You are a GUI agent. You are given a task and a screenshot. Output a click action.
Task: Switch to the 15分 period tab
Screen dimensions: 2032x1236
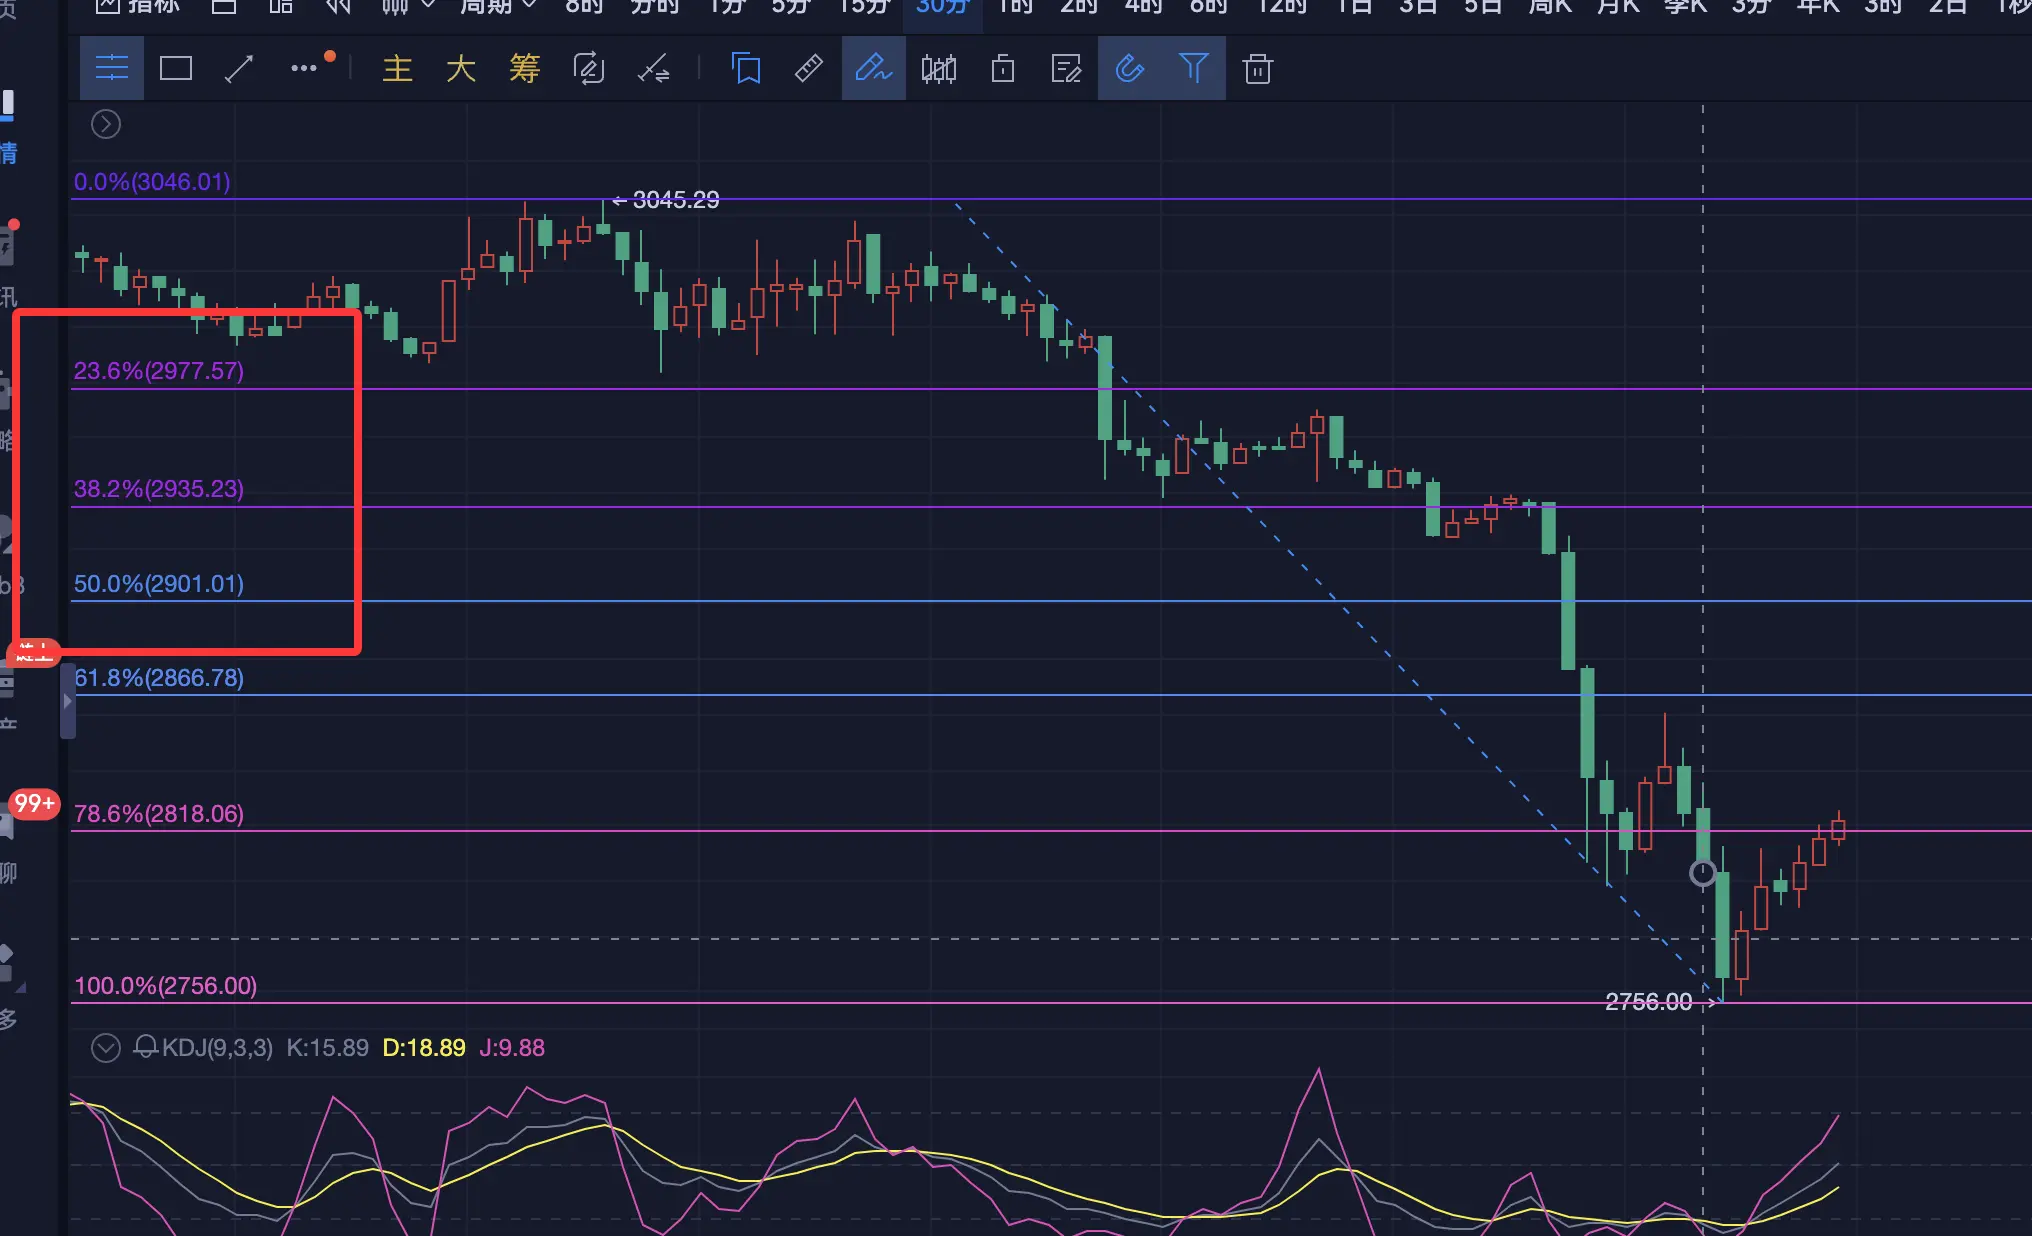pyautogui.click(x=865, y=7)
